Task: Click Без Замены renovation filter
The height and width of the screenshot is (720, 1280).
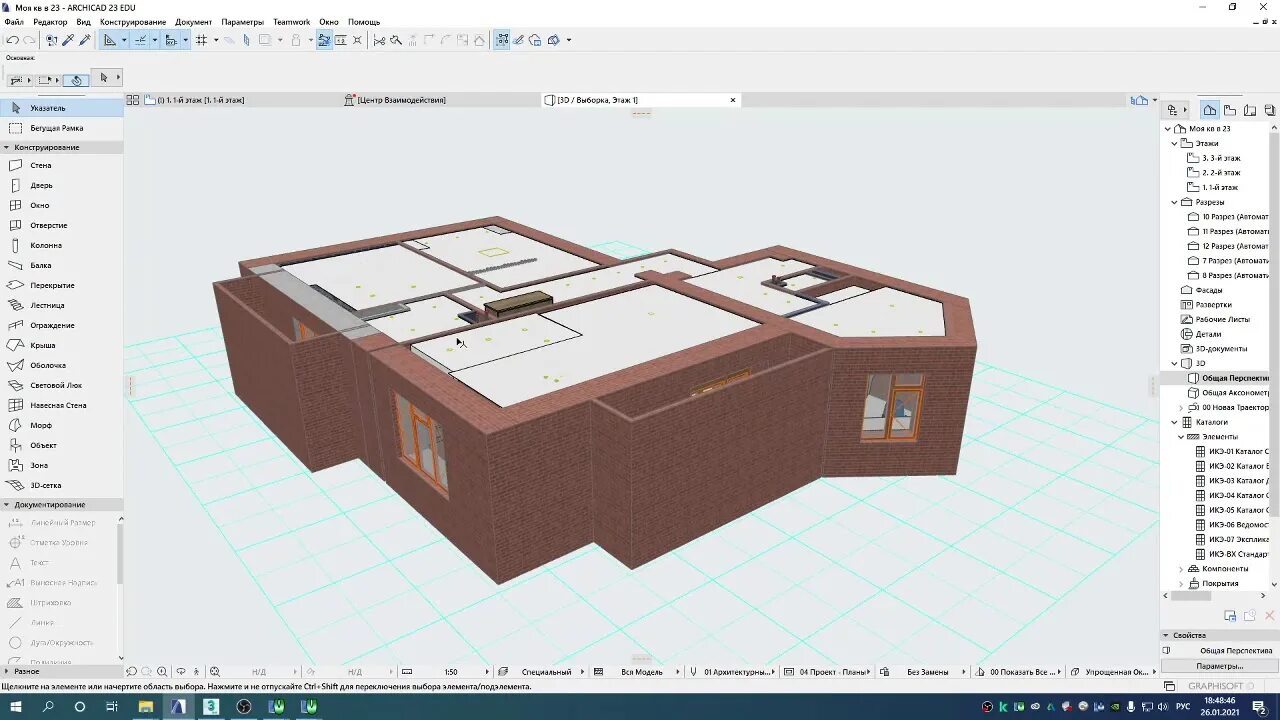Action: click(928, 672)
